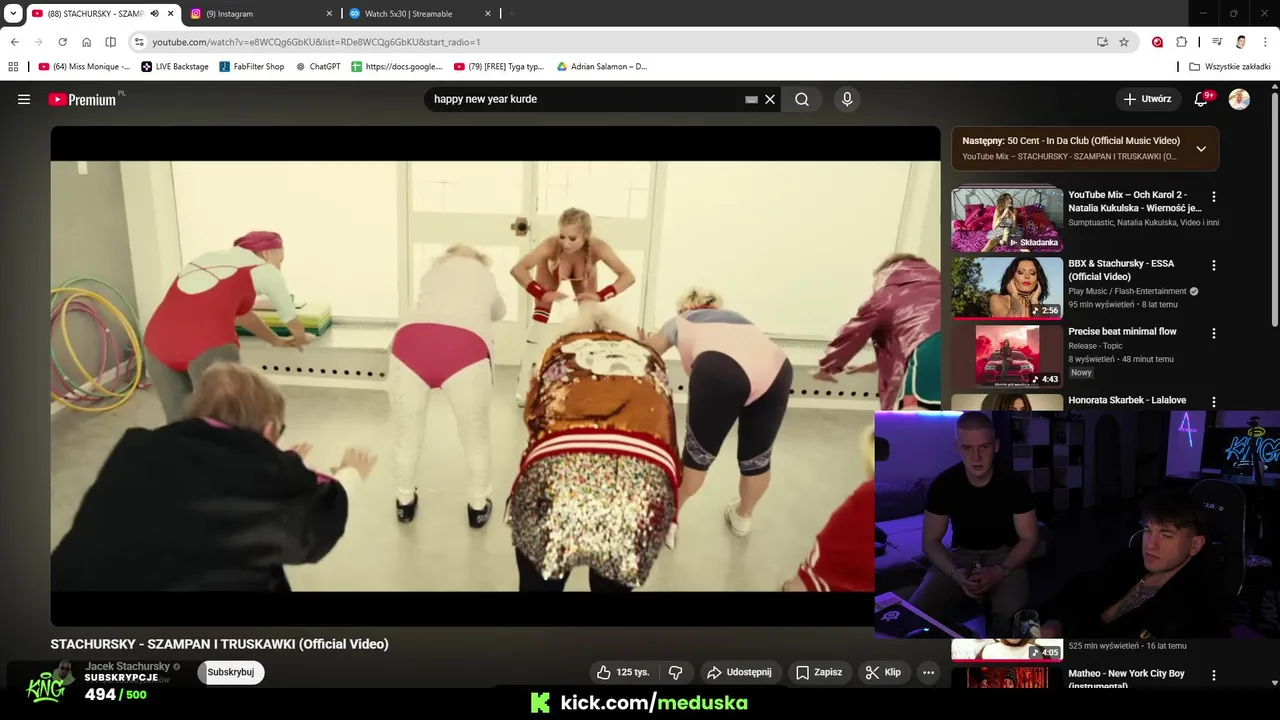Open FabFilter Shop bookmark
This screenshot has height=720, width=1280.
coord(252,67)
